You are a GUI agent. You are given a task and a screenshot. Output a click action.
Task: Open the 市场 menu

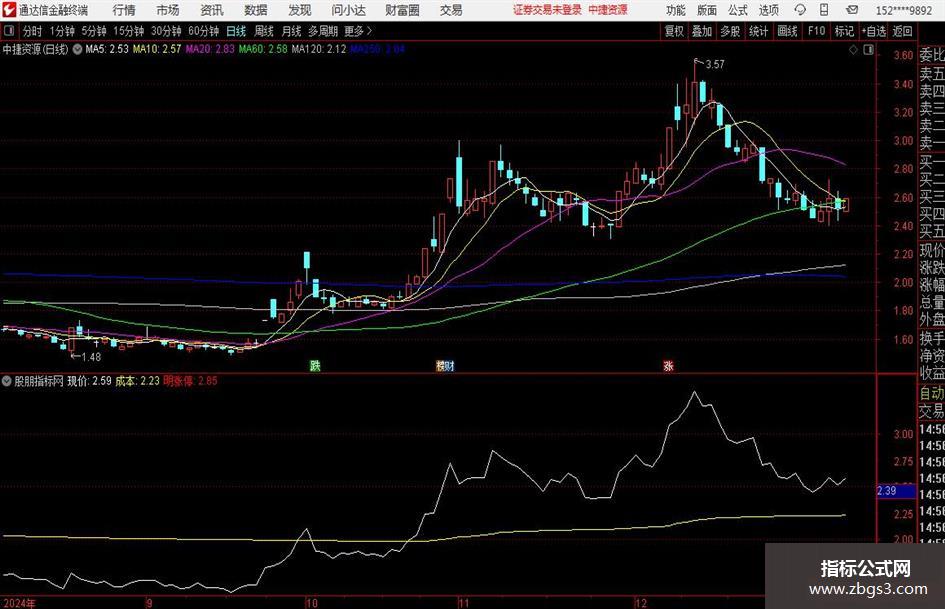click(168, 10)
